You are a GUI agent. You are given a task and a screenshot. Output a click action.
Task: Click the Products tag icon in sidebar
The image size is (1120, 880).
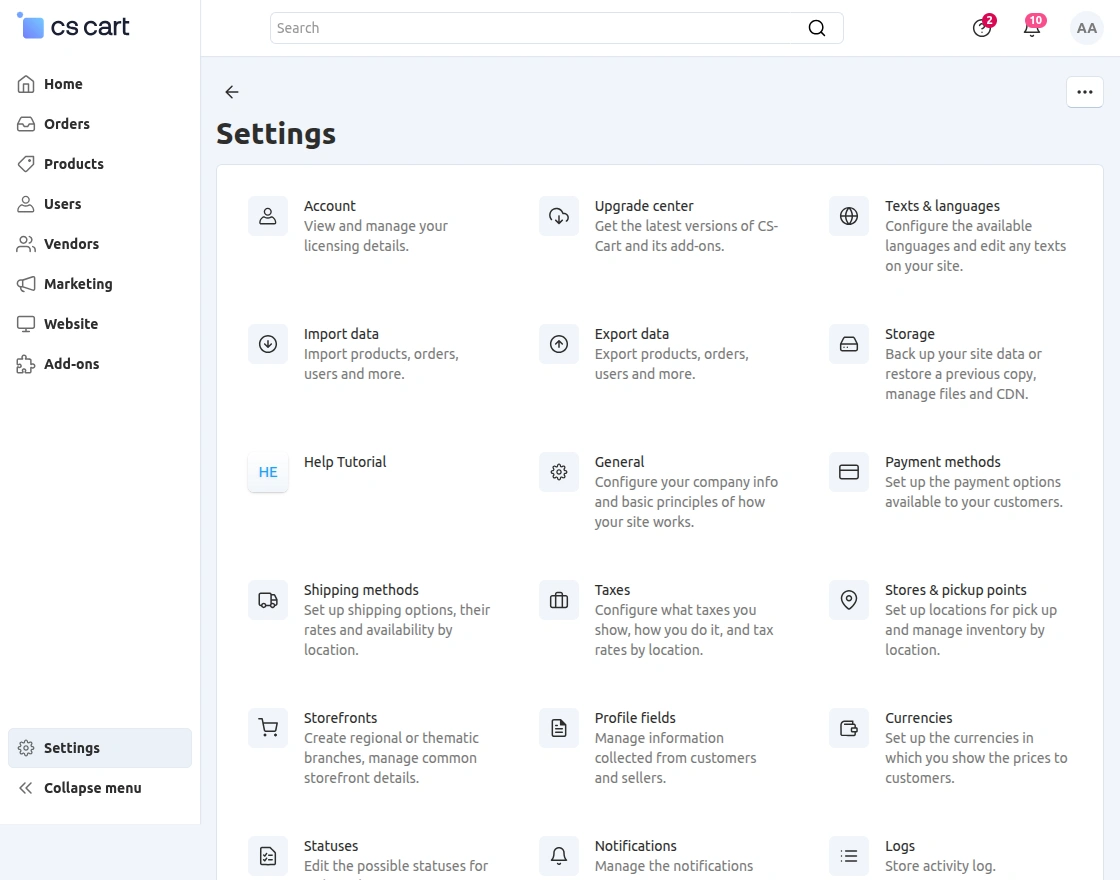pos(26,164)
